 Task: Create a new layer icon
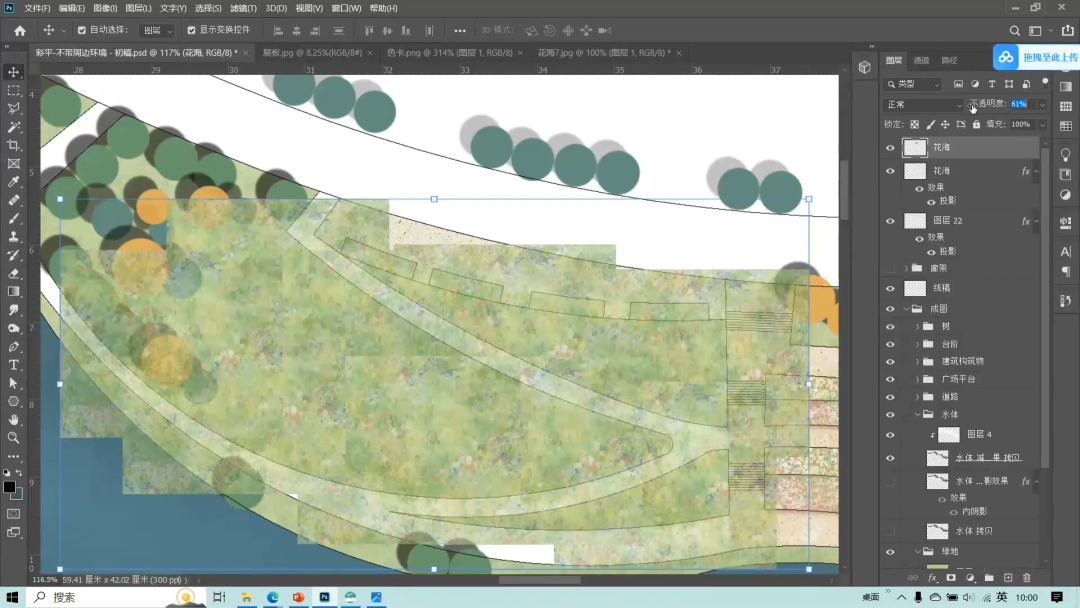(1008, 578)
